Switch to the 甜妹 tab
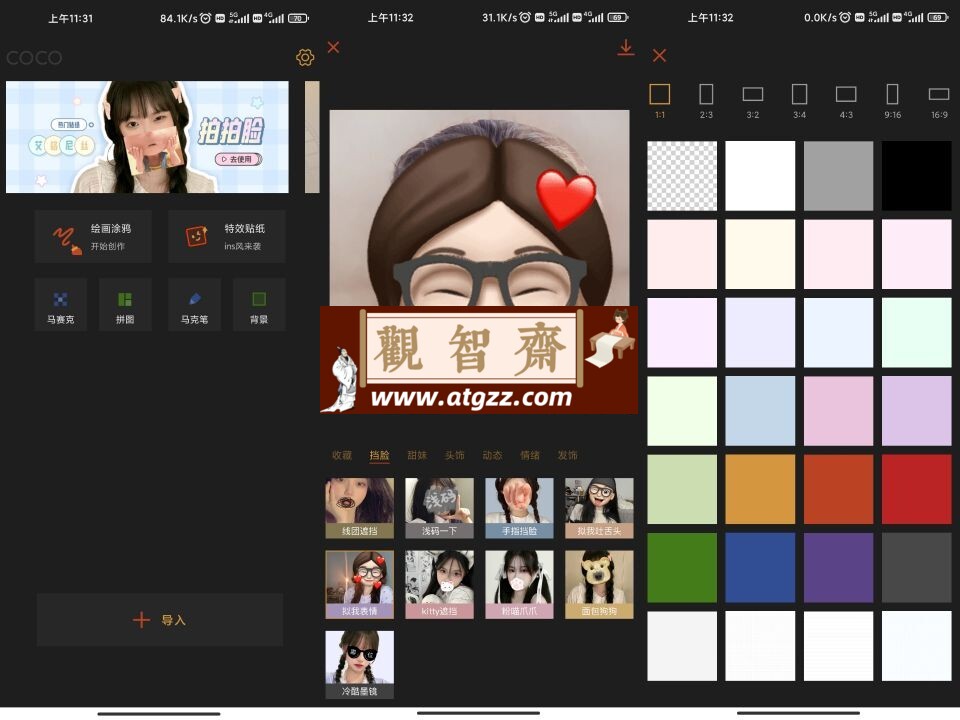960x720 pixels. coord(417,455)
